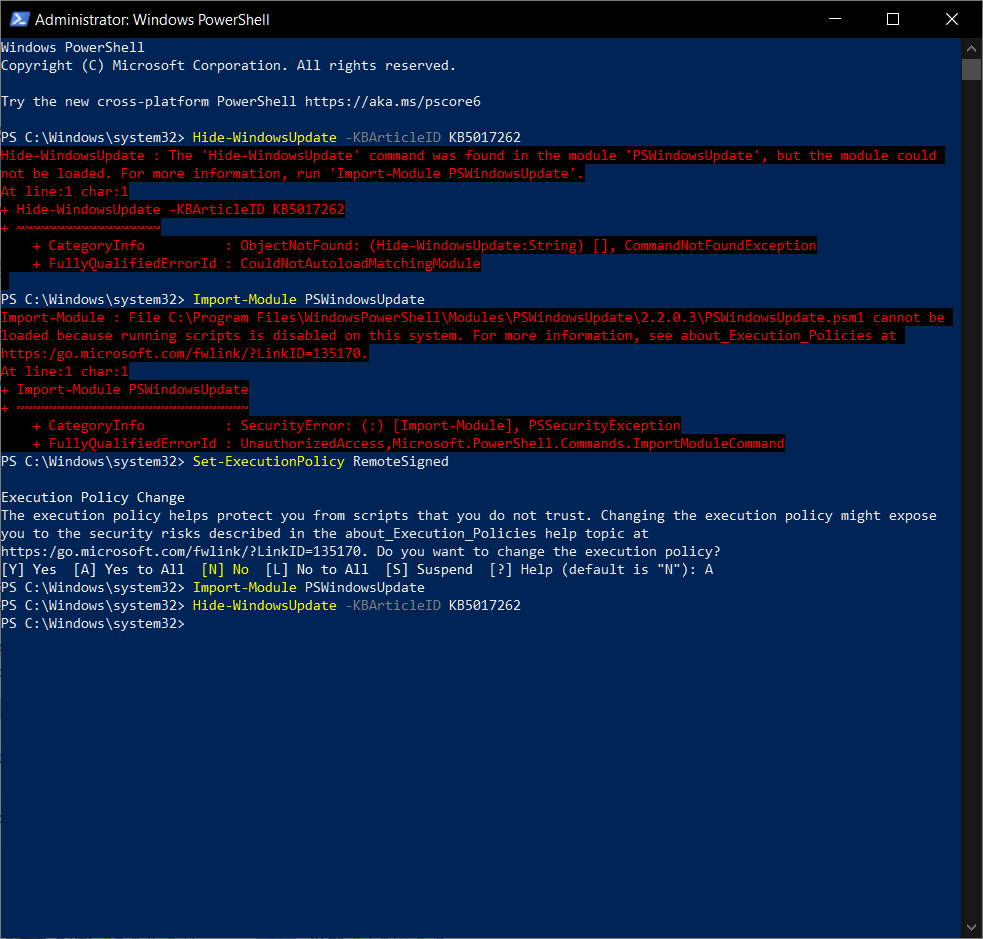
Task: Click the '[N] No' option text
Action: pos(225,570)
